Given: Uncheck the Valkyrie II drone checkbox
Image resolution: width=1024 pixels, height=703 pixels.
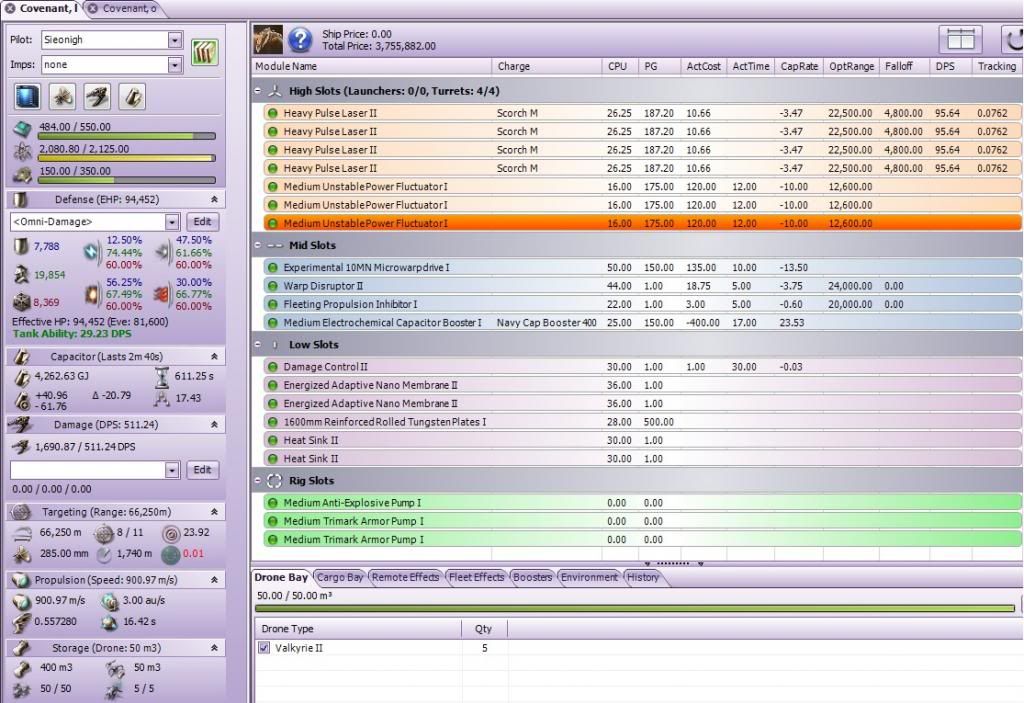Looking at the screenshot, I should pos(264,648).
